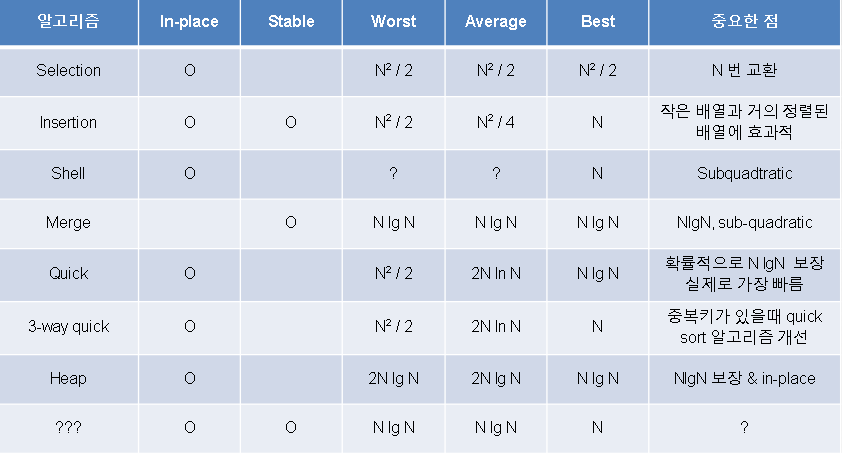
Task: Select the Worst column header
Action: [x=393, y=21]
